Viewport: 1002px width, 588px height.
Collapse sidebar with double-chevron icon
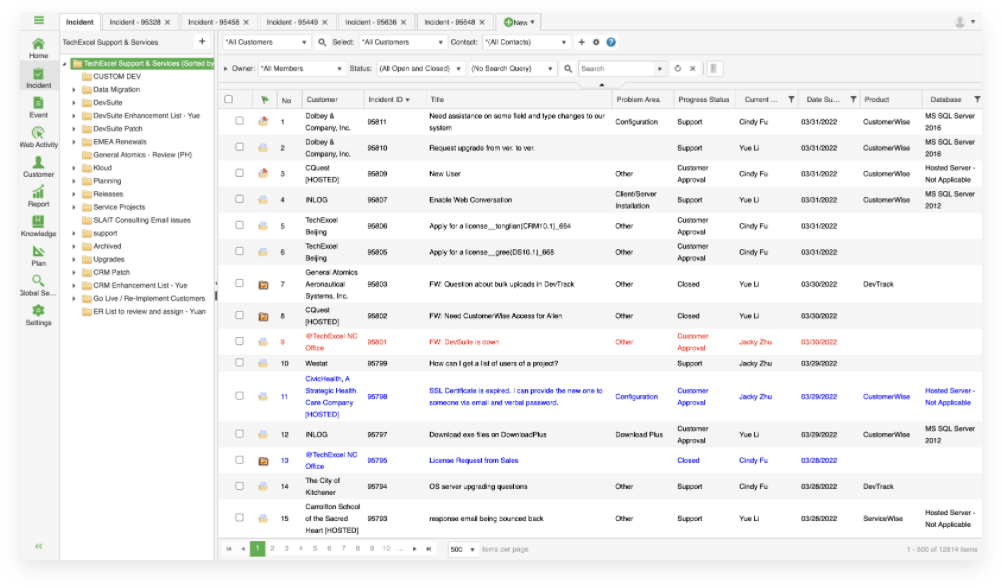point(39,546)
